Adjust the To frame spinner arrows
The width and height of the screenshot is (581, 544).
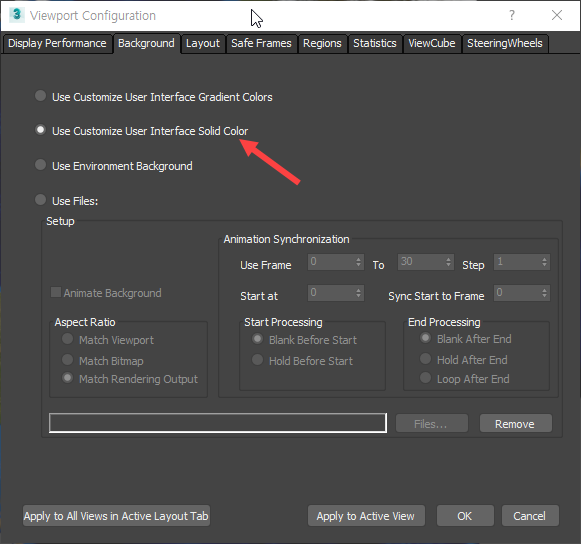[x=448, y=262]
